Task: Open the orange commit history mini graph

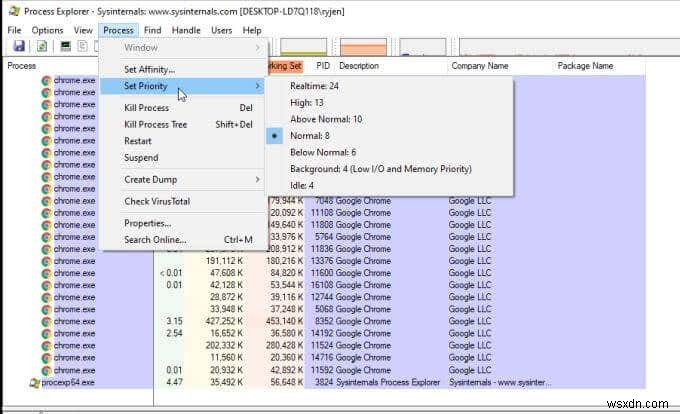Action: (x=363, y=47)
